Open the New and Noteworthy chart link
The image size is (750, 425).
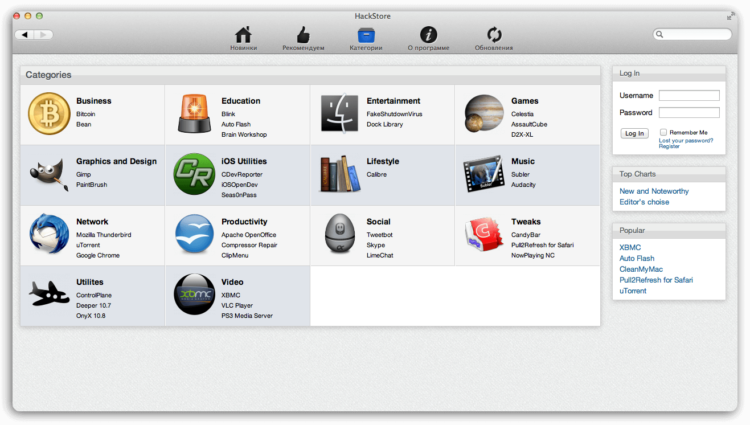click(654, 191)
